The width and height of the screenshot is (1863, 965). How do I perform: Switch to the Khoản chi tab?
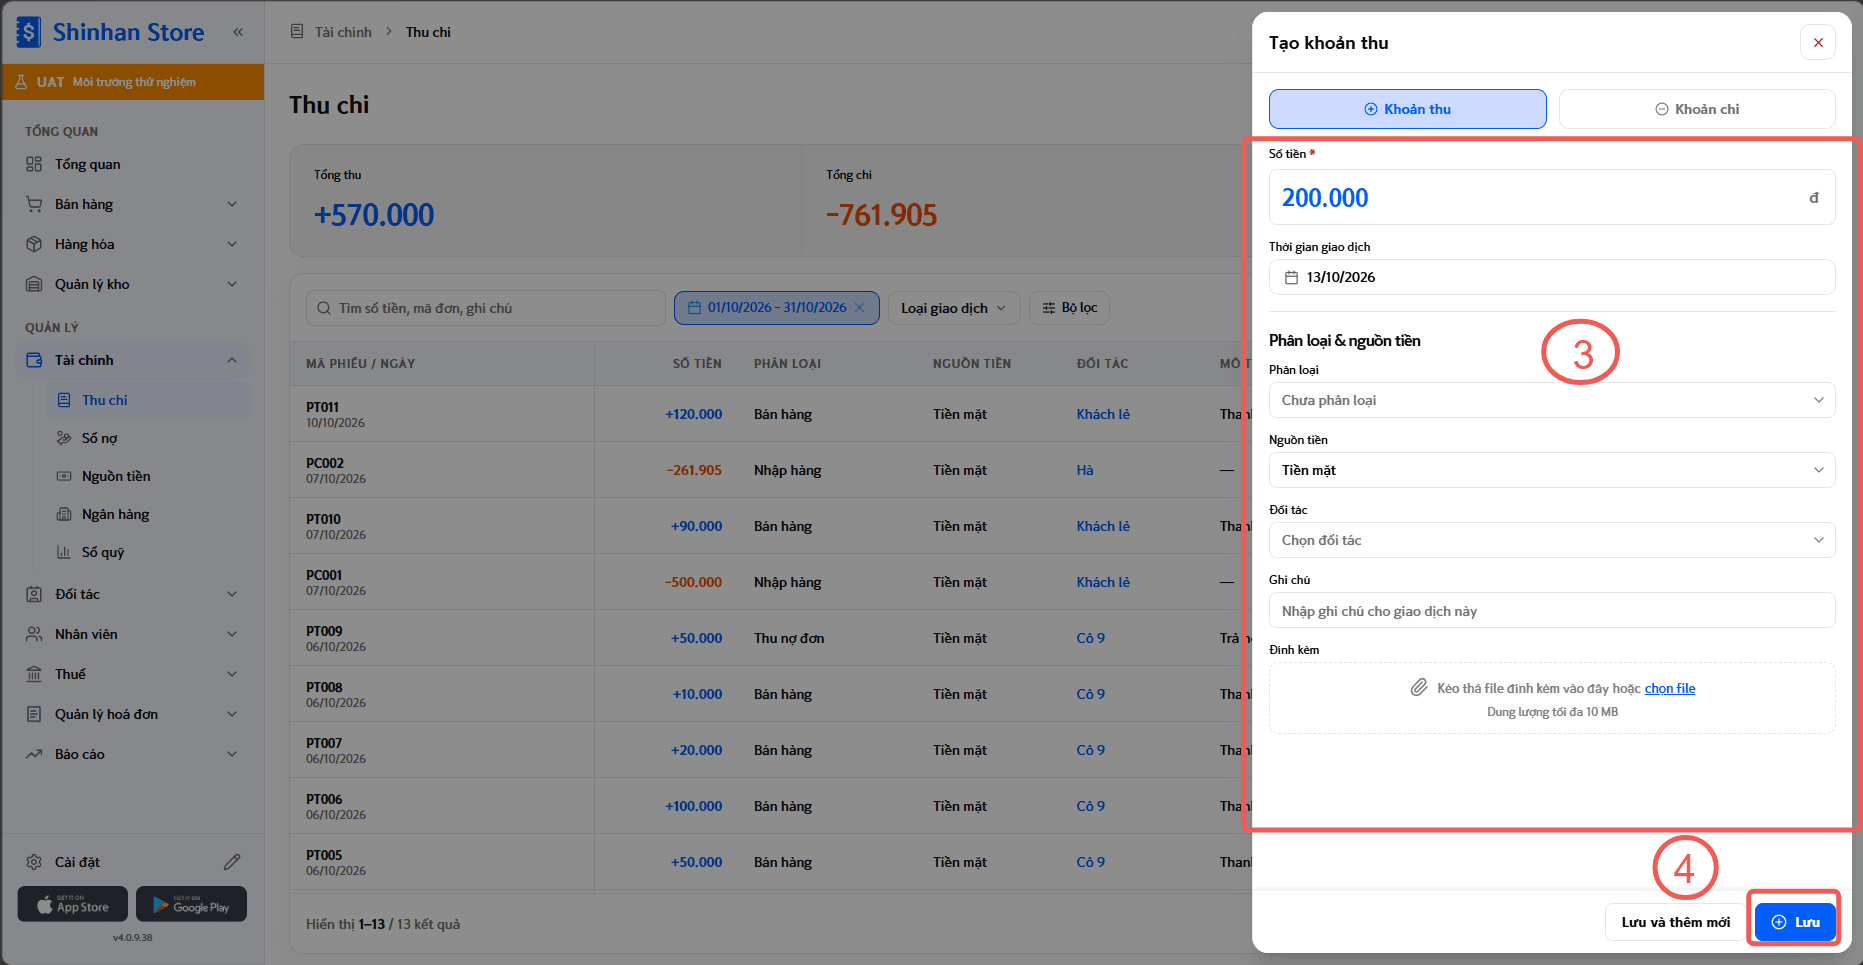pos(1697,109)
